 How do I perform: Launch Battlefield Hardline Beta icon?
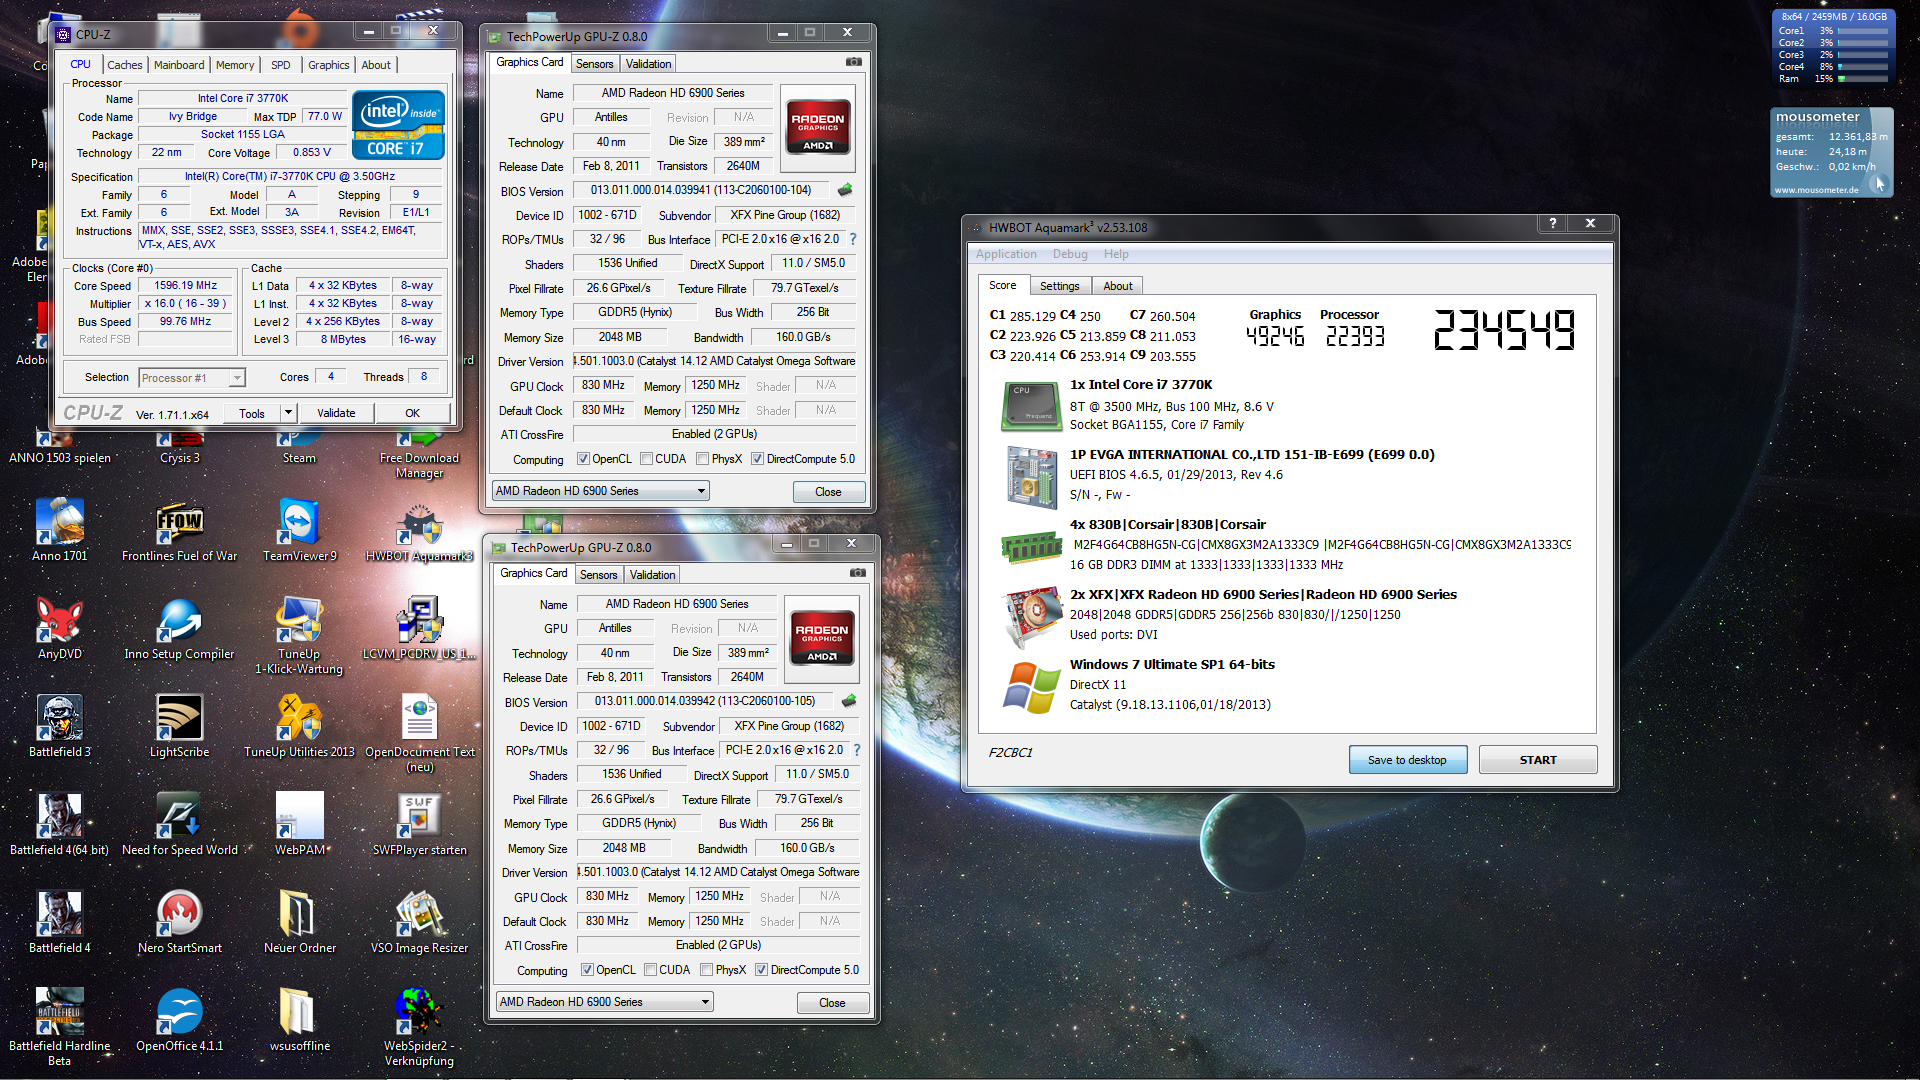[x=60, y=1026]
